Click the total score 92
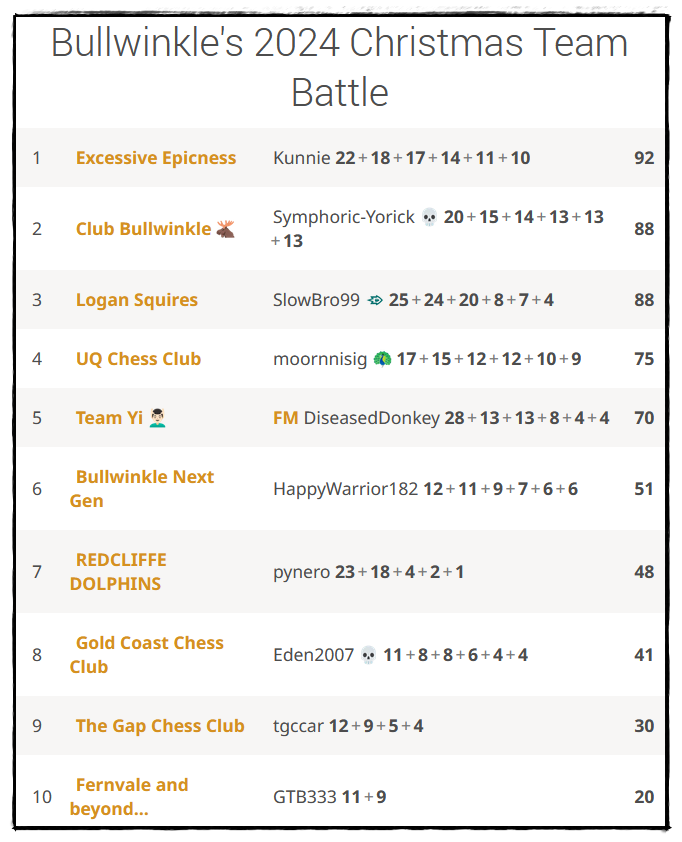This screenshot has width=682, height=842. coord(644,158)
